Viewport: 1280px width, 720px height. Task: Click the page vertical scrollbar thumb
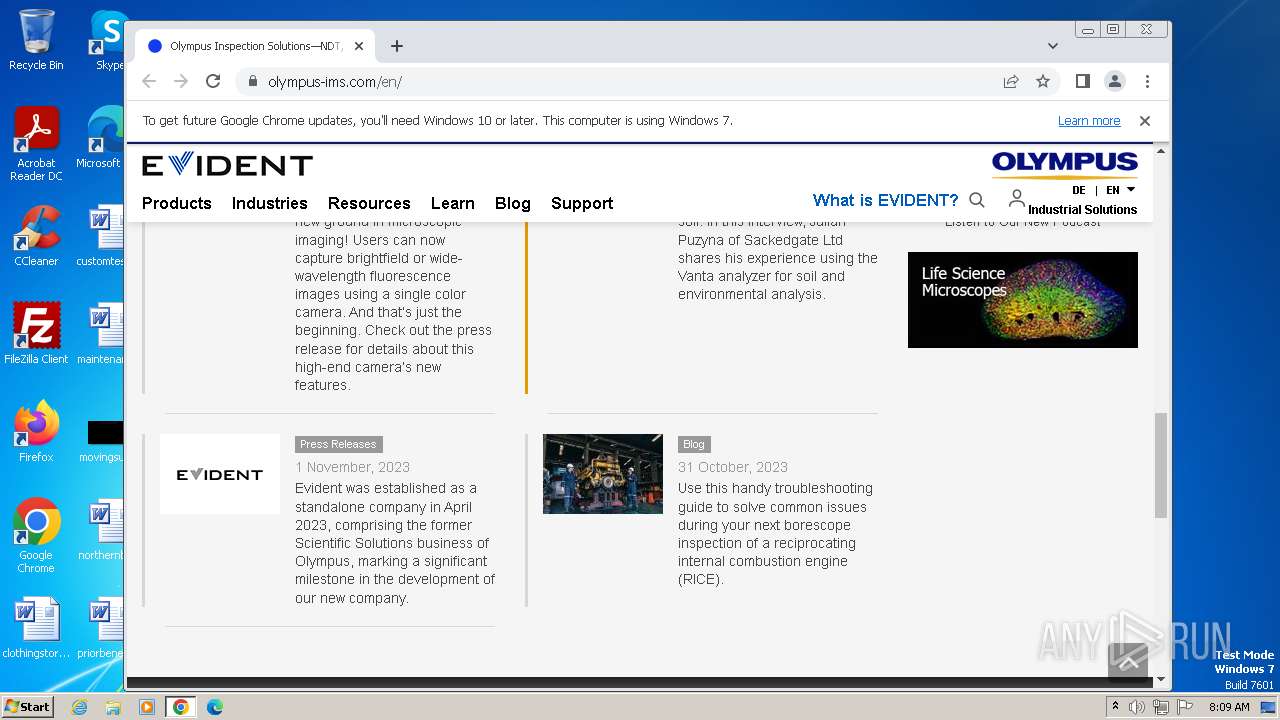[x=1161, y=465]
